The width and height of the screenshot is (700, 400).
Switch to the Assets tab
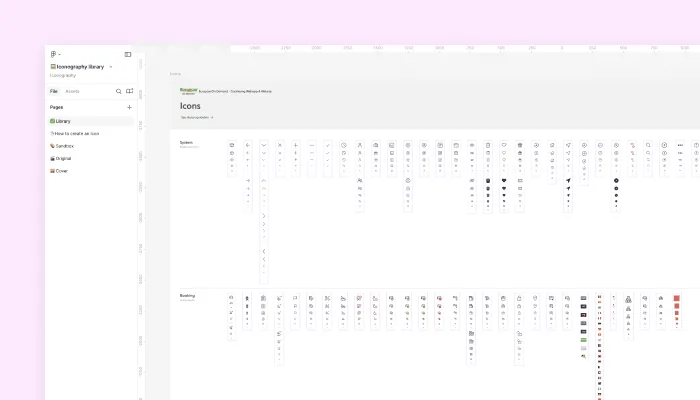(72, 91)
